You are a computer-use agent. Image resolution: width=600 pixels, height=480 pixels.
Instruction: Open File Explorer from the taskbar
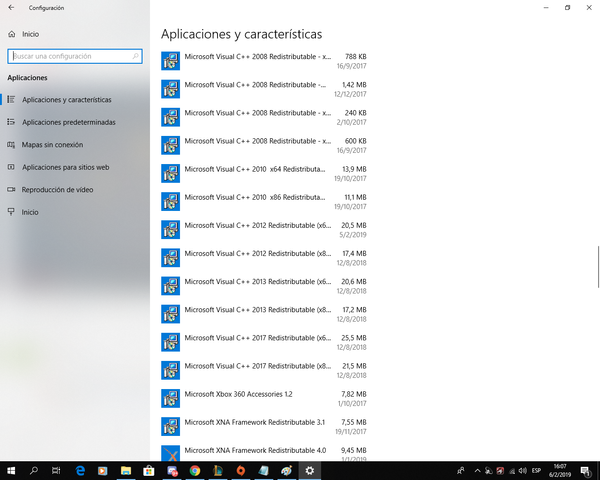click(x=126, y=470)
